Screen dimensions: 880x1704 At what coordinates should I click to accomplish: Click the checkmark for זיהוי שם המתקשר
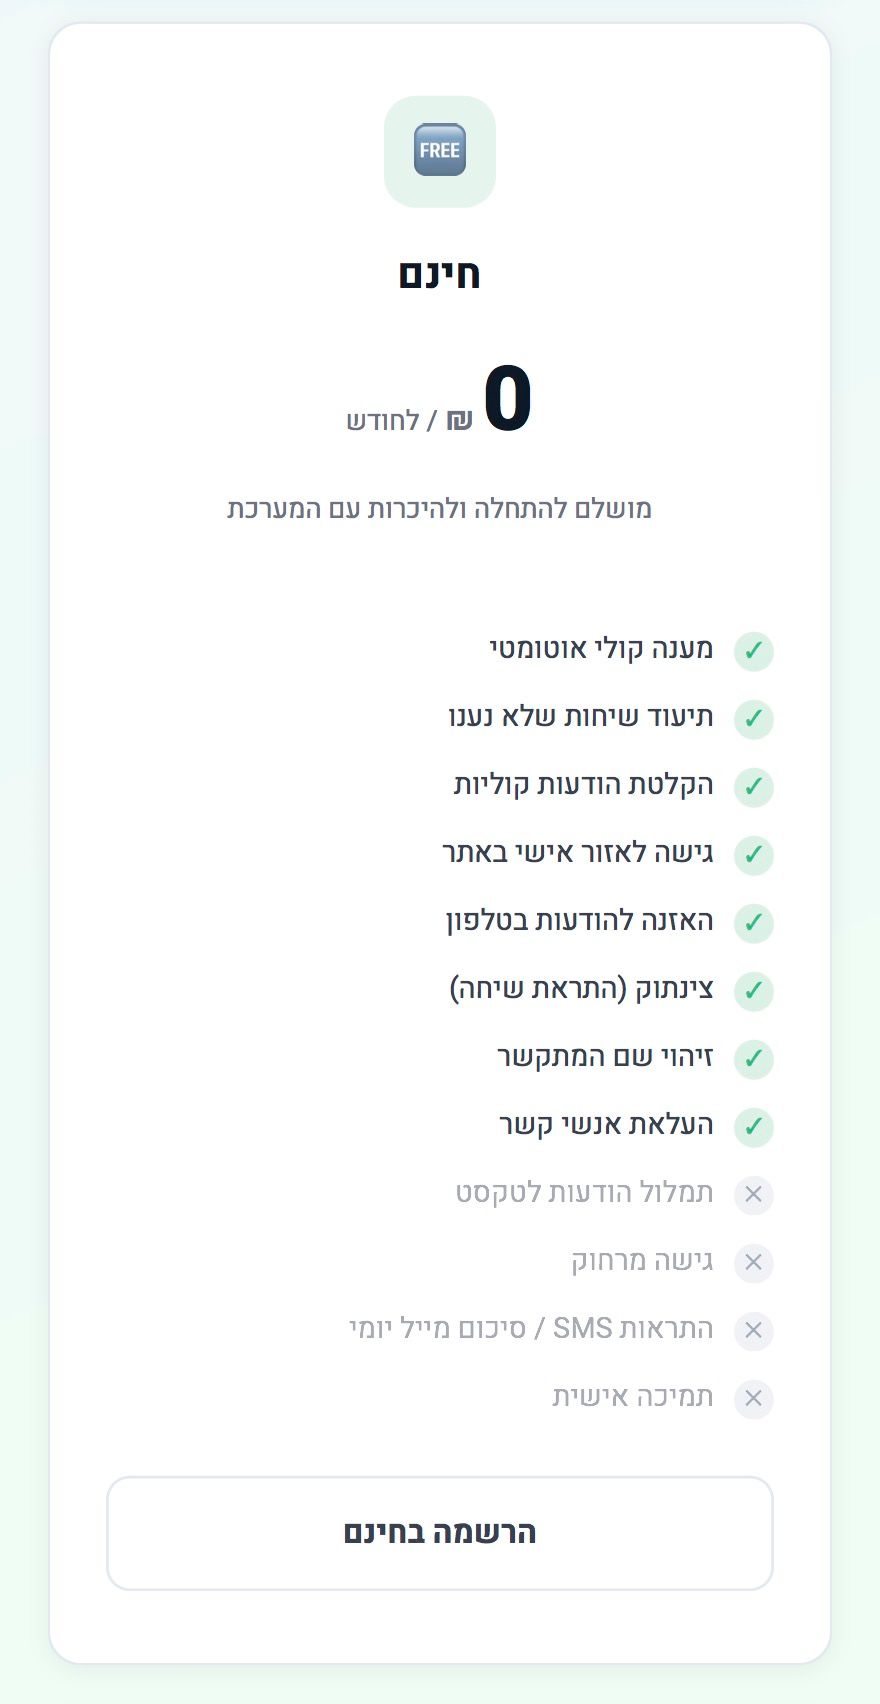tap(753, 1058)
